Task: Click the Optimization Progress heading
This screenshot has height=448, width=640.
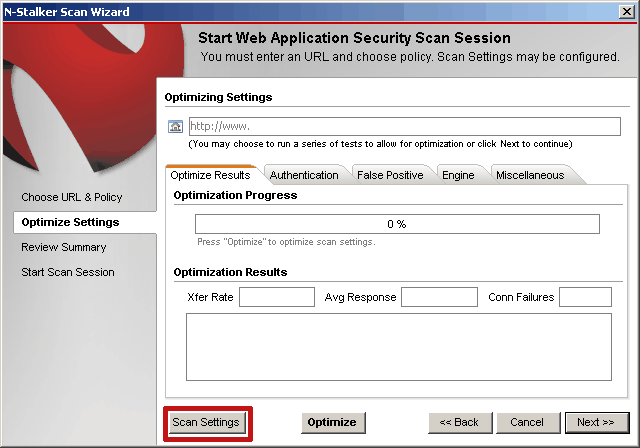Action: 235,195
